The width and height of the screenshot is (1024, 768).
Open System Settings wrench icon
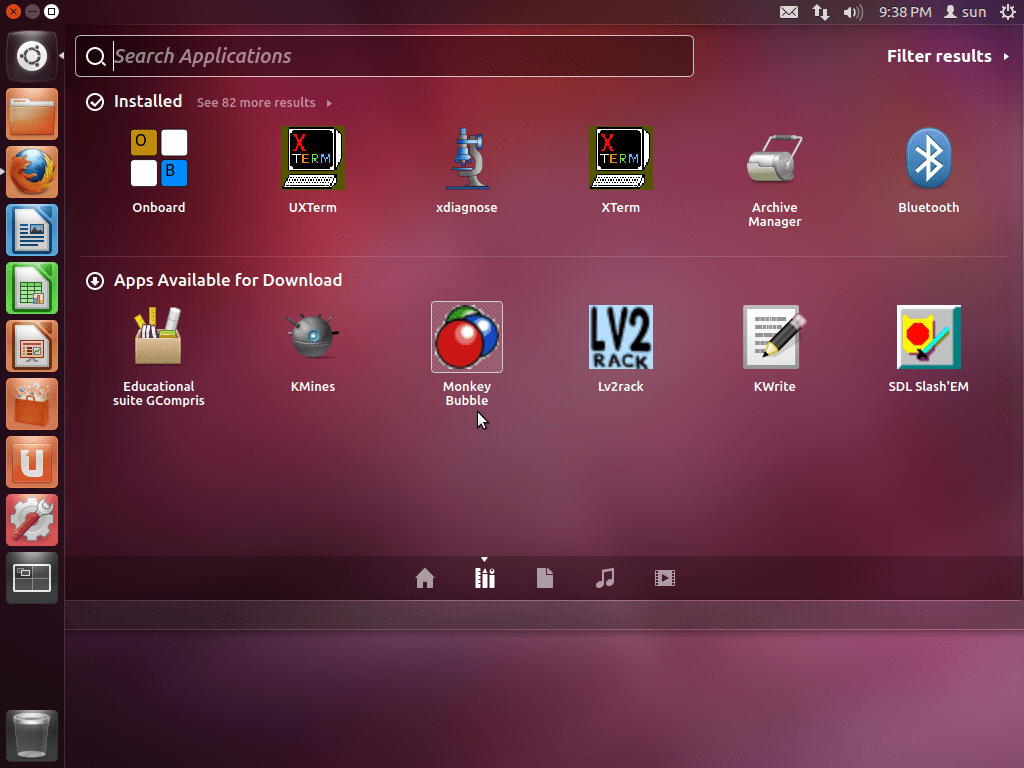pos(32,520)
